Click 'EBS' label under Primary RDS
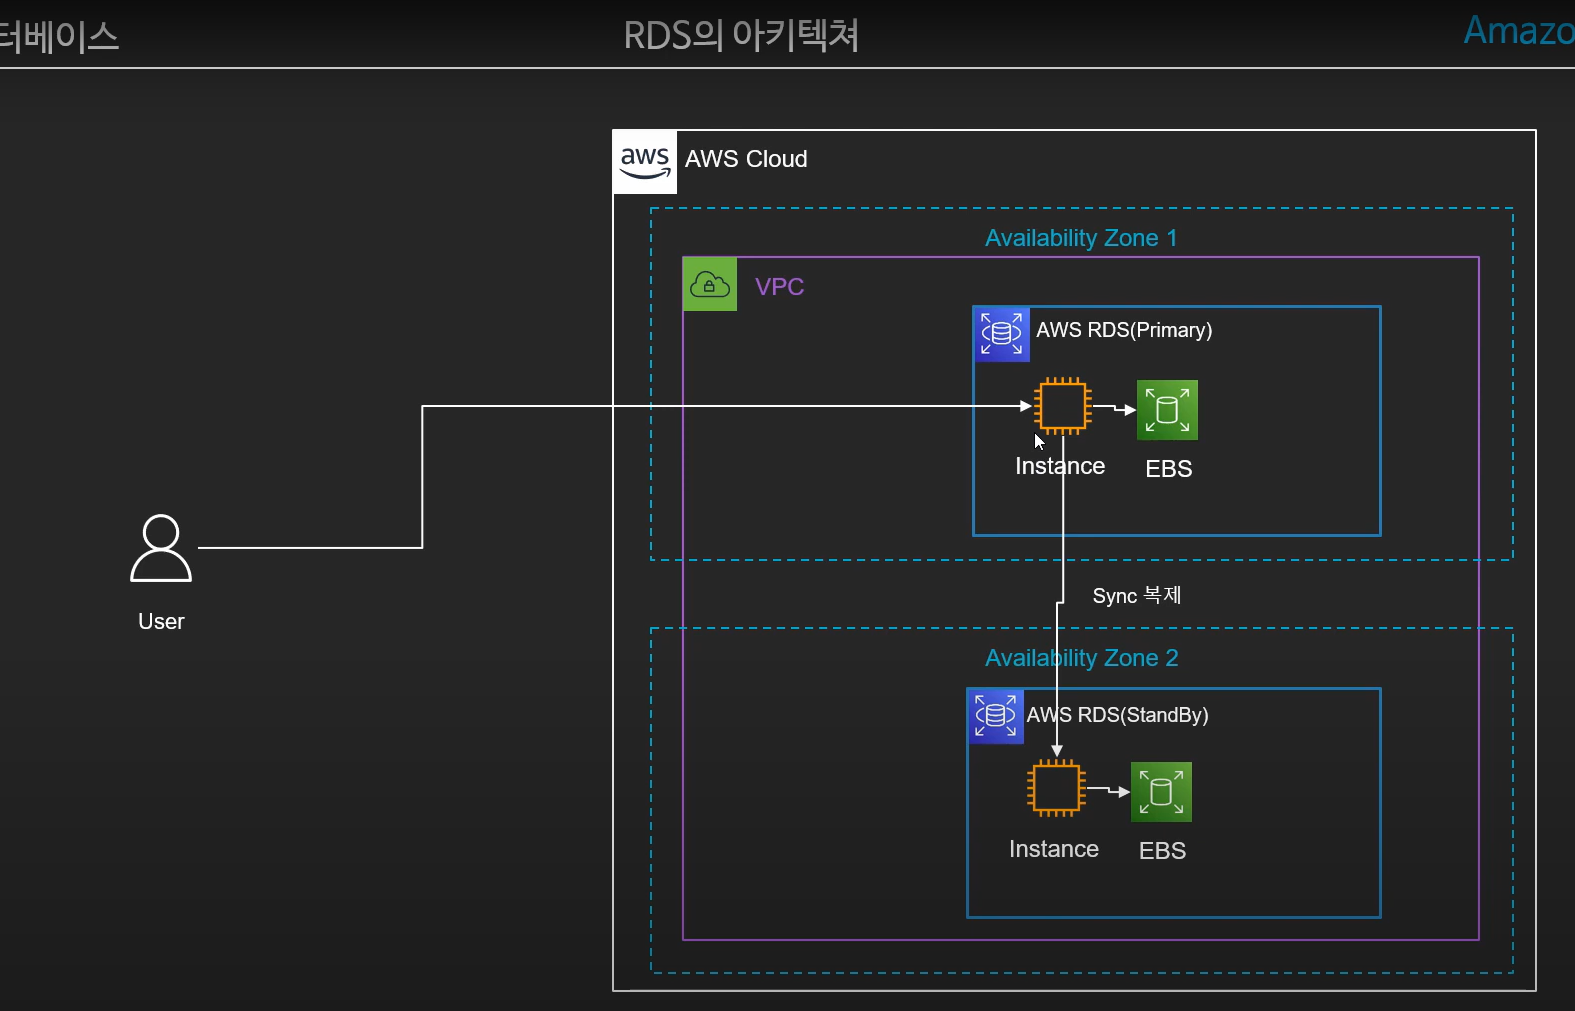Image resolution: width=1575 pixels, height=1011 pixels. point(1169,469)
